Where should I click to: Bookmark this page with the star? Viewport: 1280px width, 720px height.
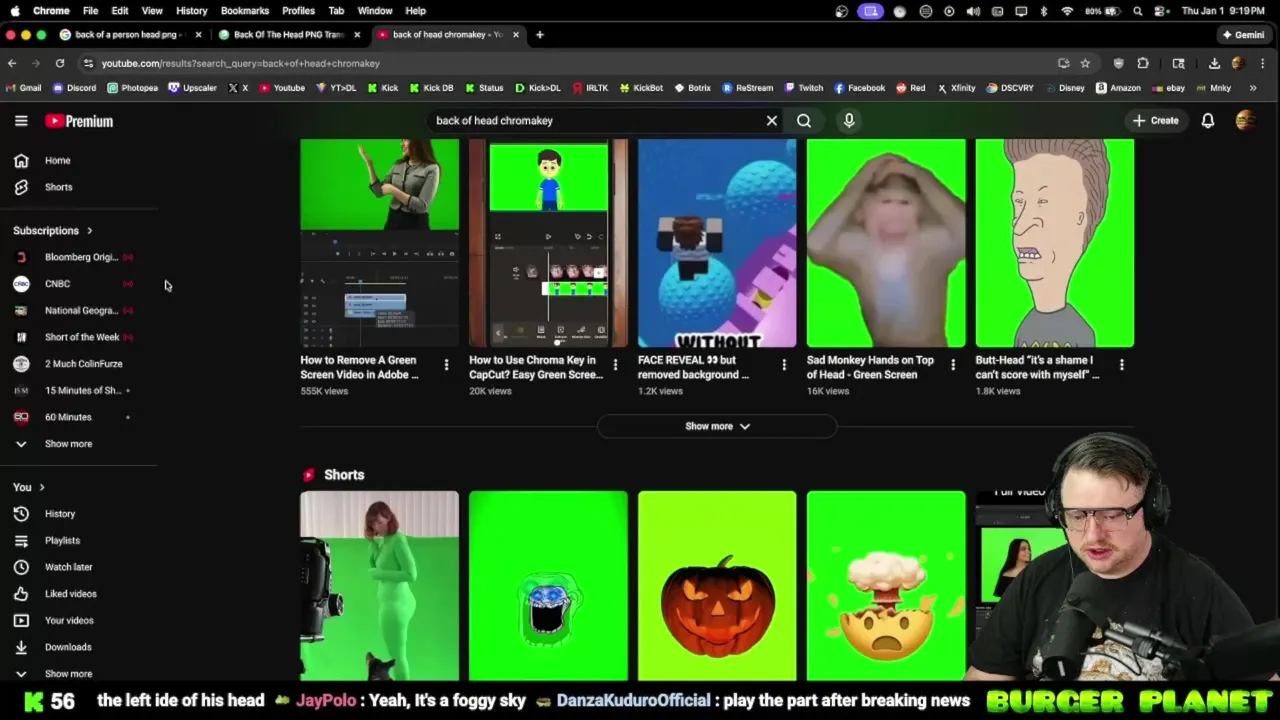tap(1085, 63)
